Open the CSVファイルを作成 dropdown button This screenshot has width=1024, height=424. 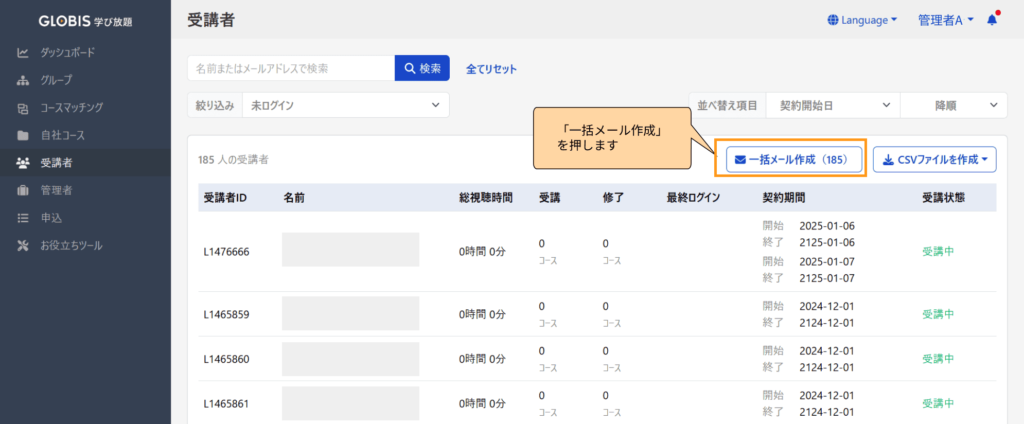934,159
